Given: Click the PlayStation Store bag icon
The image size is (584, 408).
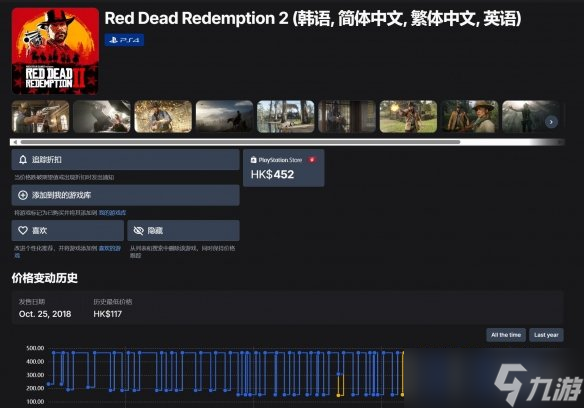Looking at the screenshot, I should click(253, 160).
